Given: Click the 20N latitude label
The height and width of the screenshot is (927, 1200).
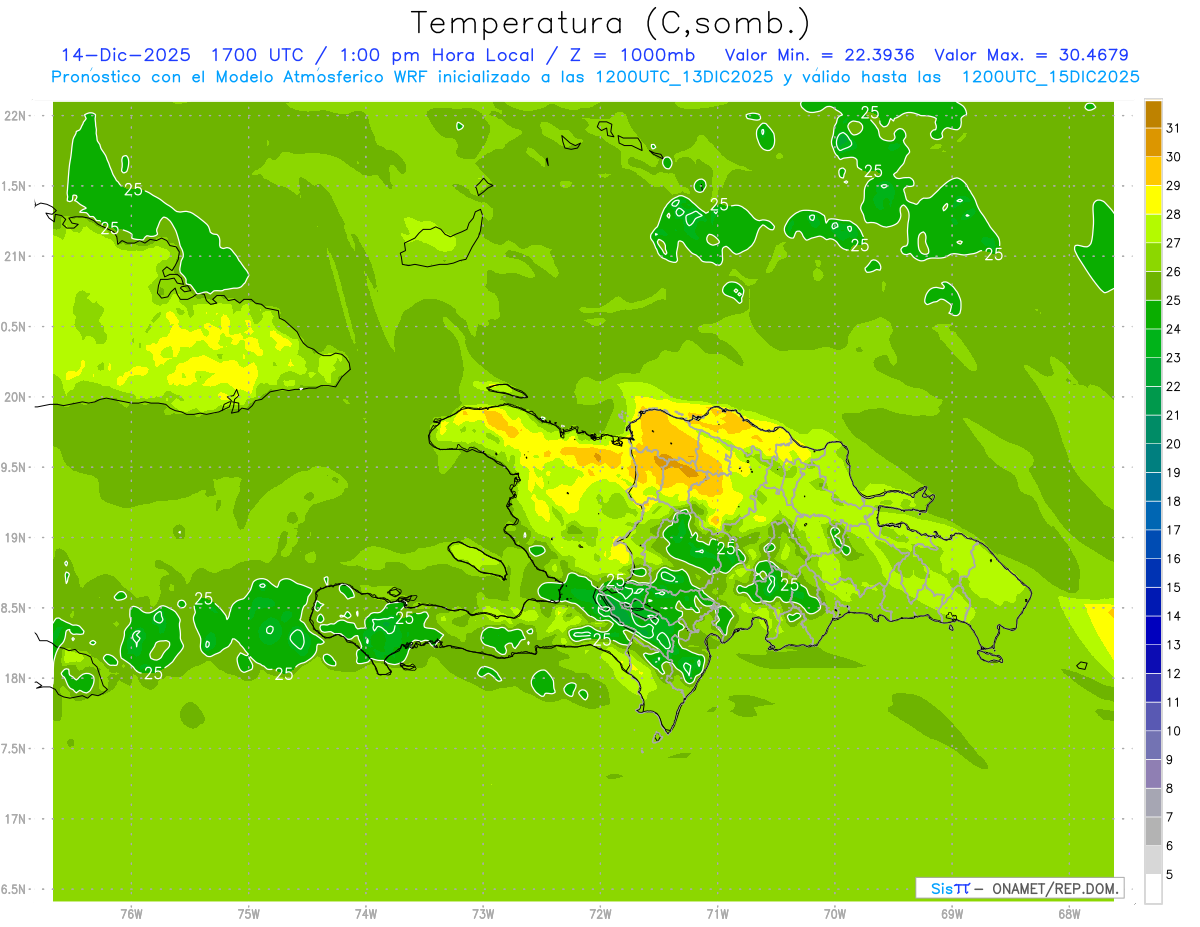Looking at the screenshot, I should pyautogui.click(x=15, y=397).
